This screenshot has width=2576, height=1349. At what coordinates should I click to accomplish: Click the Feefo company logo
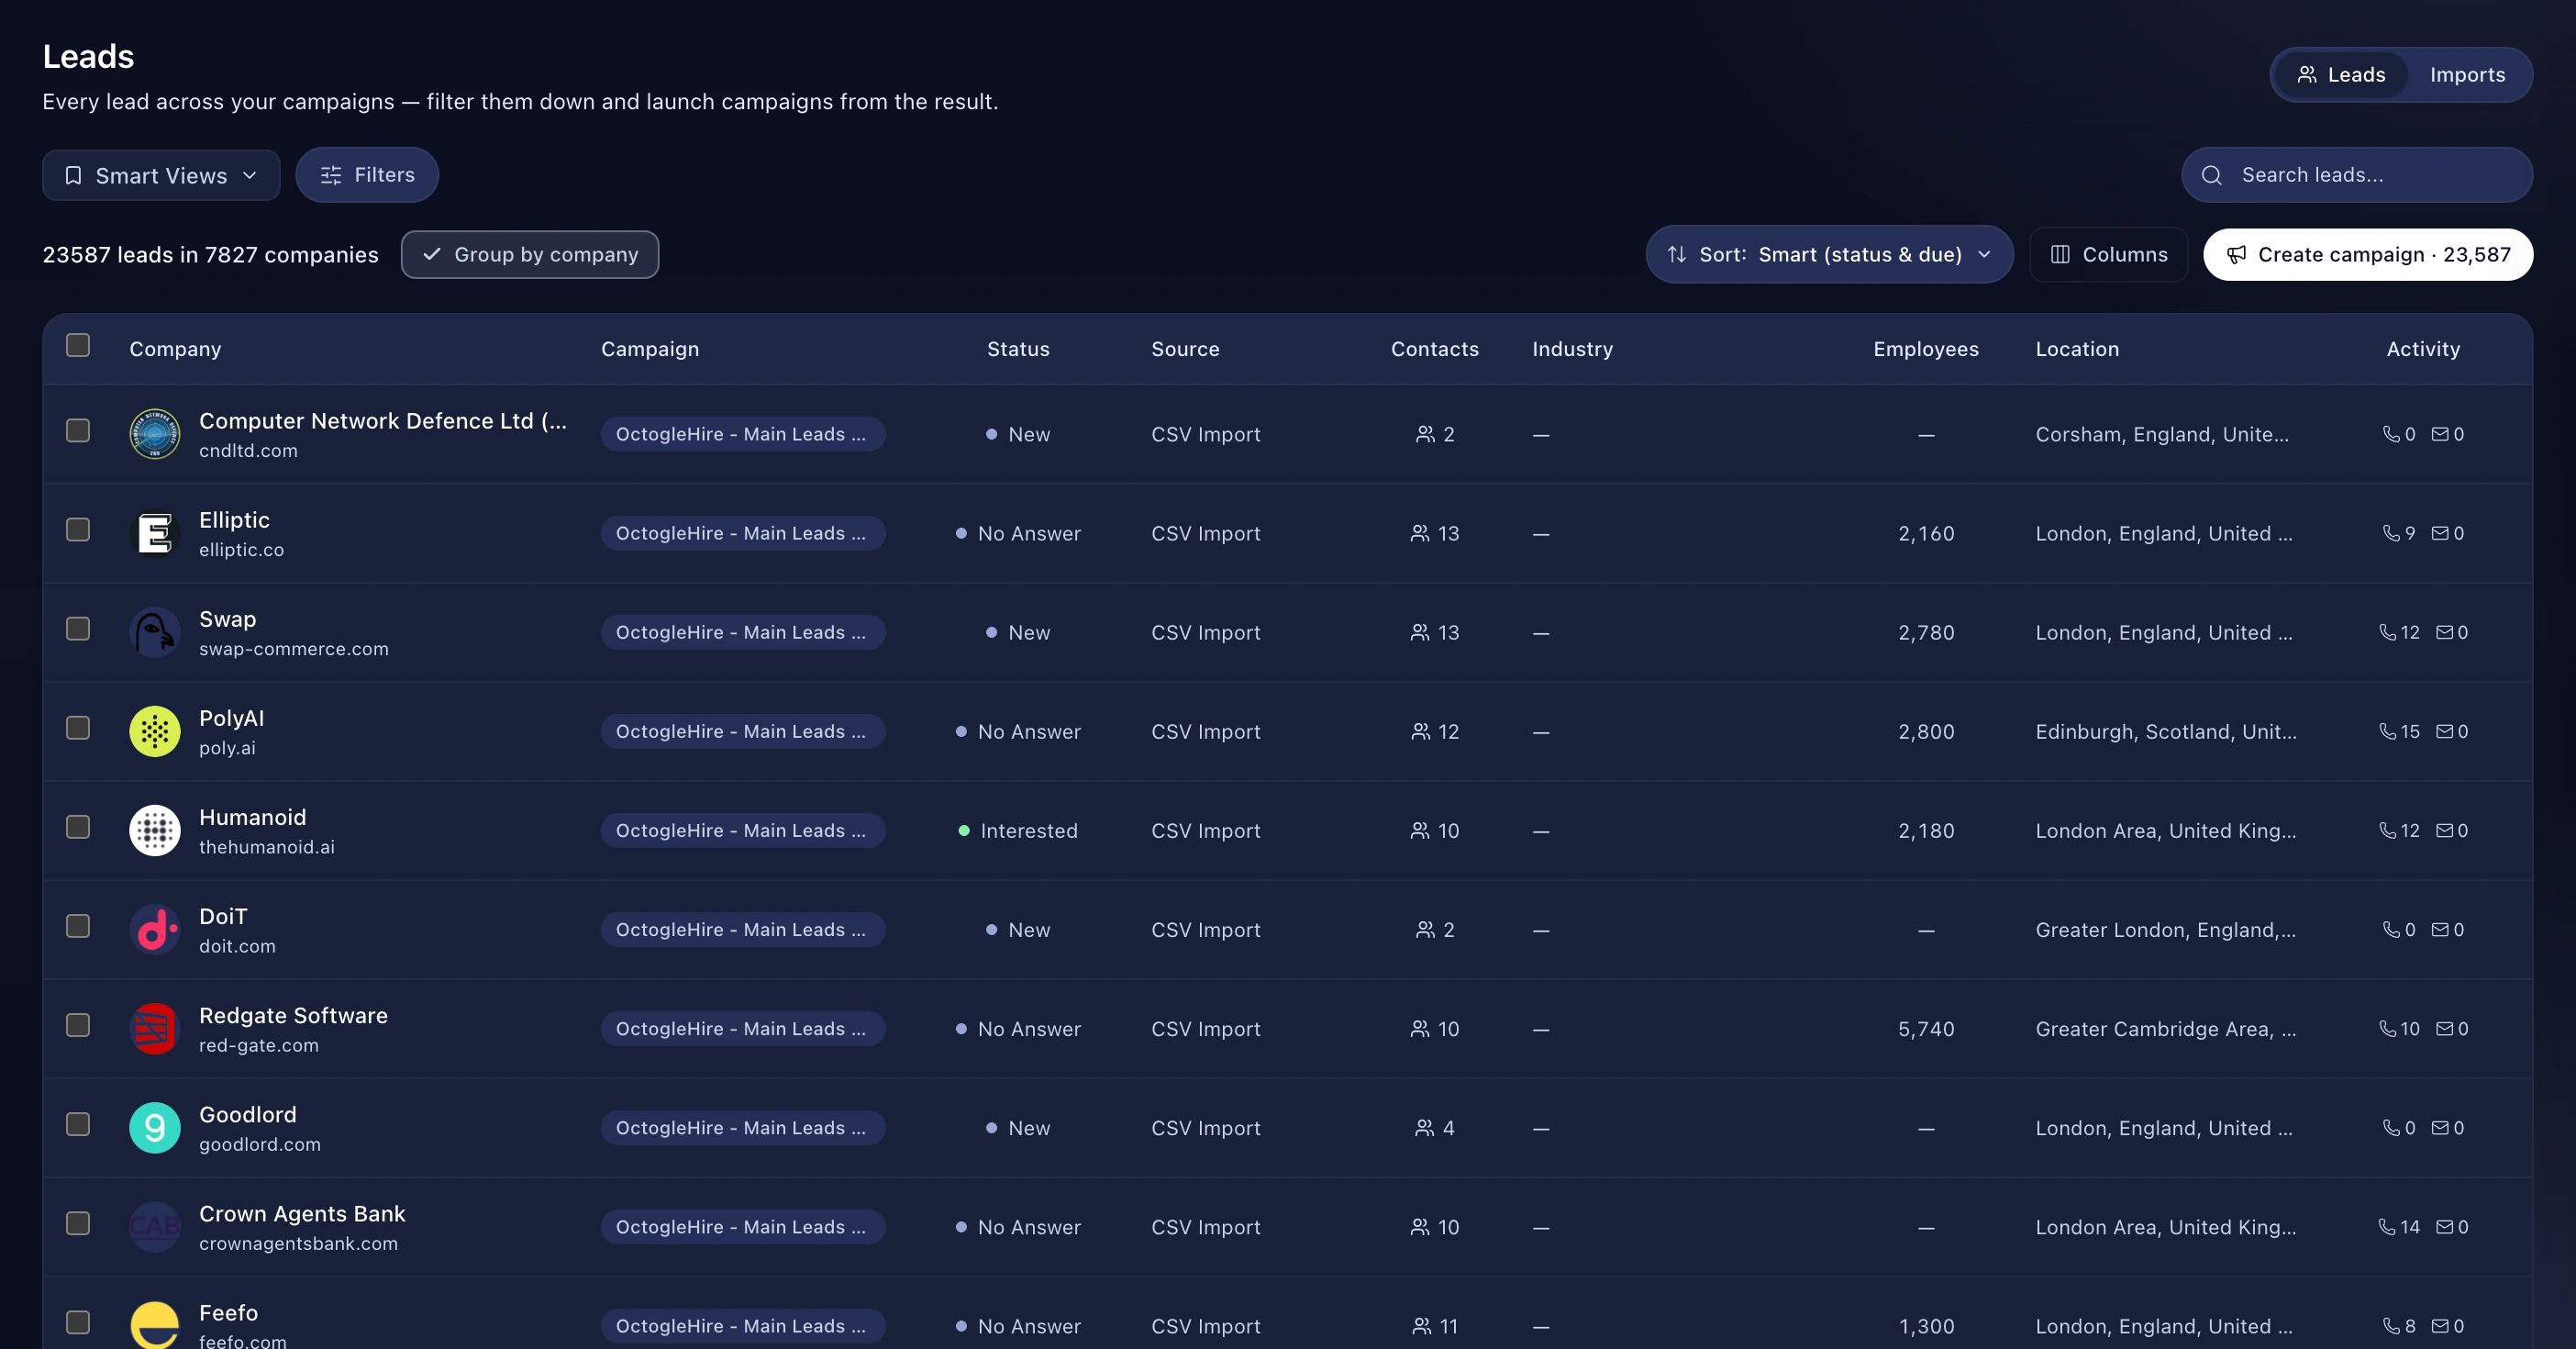[155, 1325]
